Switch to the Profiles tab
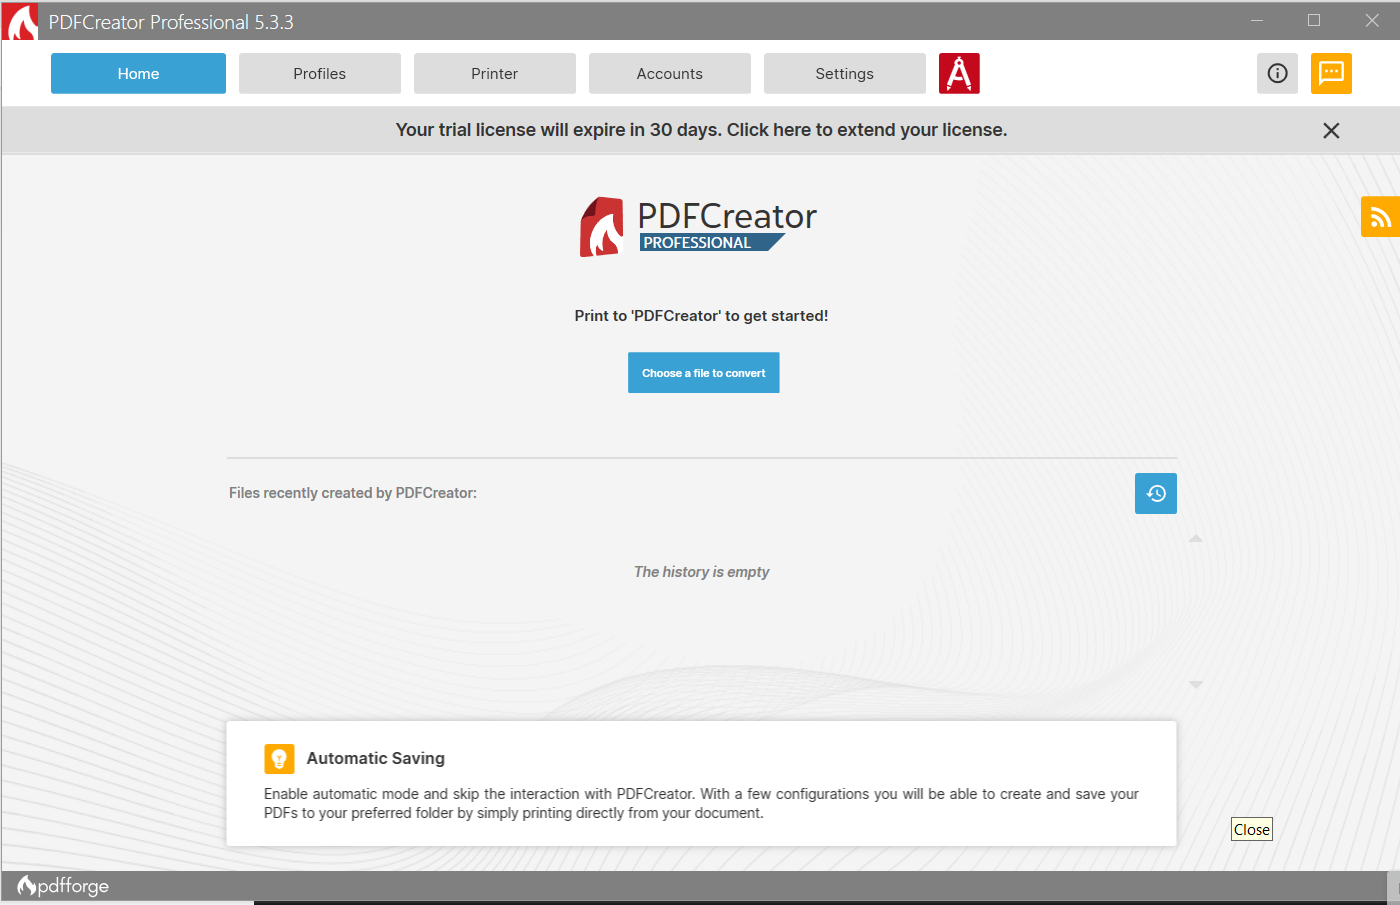Screen dimensions: 1400x905 (x=319, y=73)
